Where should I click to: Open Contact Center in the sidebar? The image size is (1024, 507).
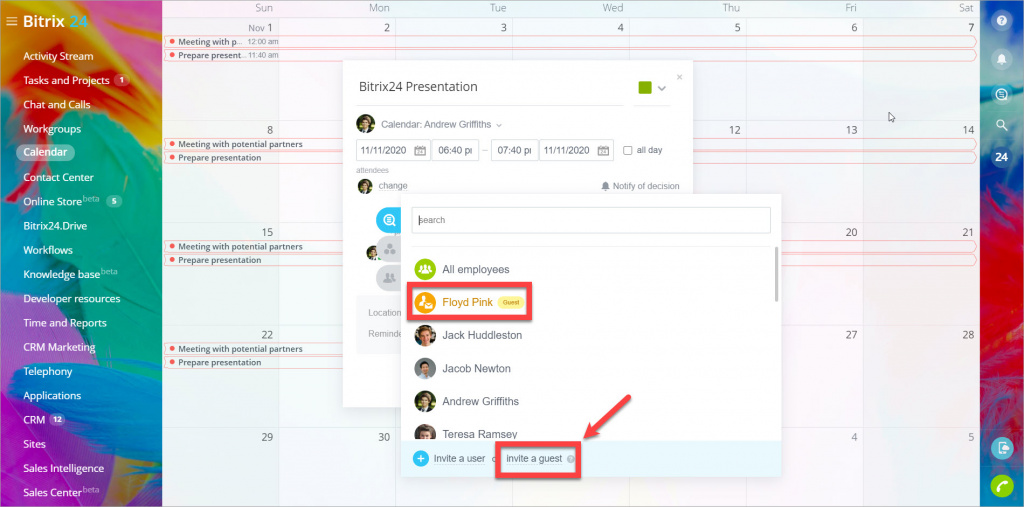pos(59,177)
